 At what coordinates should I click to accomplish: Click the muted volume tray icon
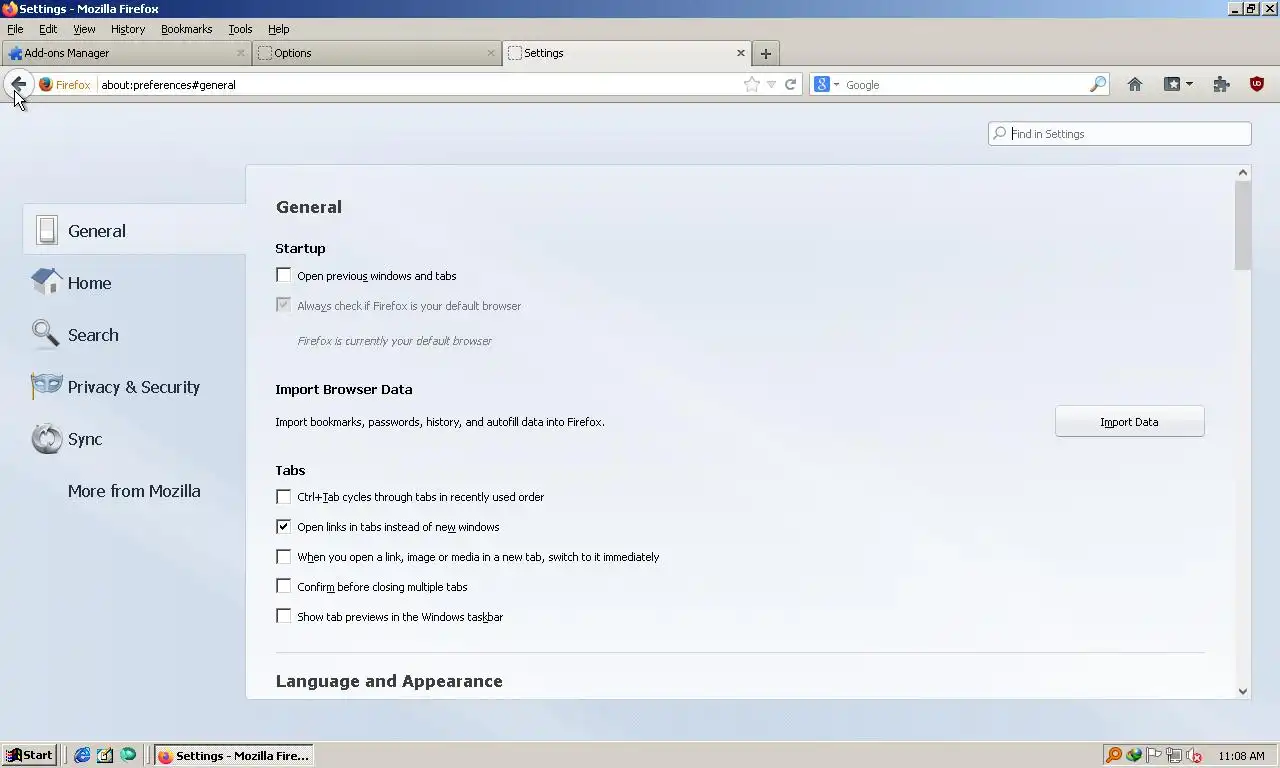(x=1193, y=755)
